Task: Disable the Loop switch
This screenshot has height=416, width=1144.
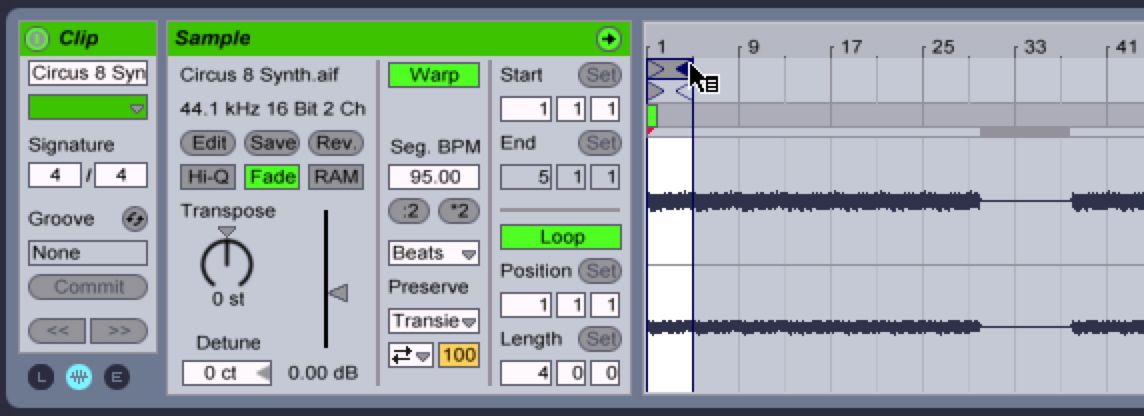Action: (x=561, y=237)
